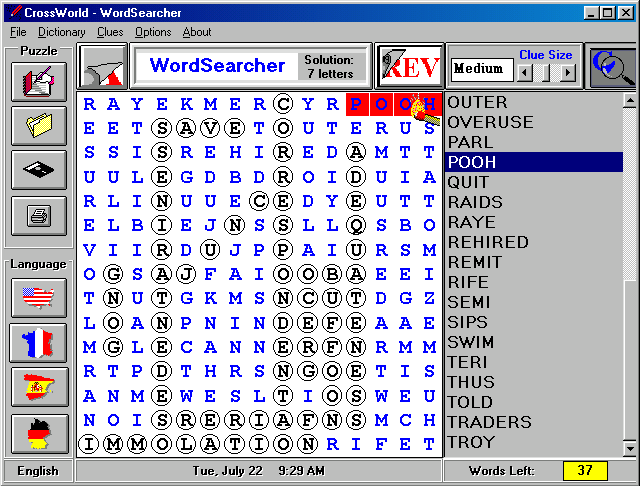This screenshot has width=640, height=486.
Task: Click the red REV reveal button
Action: click(x=409, y=66)
